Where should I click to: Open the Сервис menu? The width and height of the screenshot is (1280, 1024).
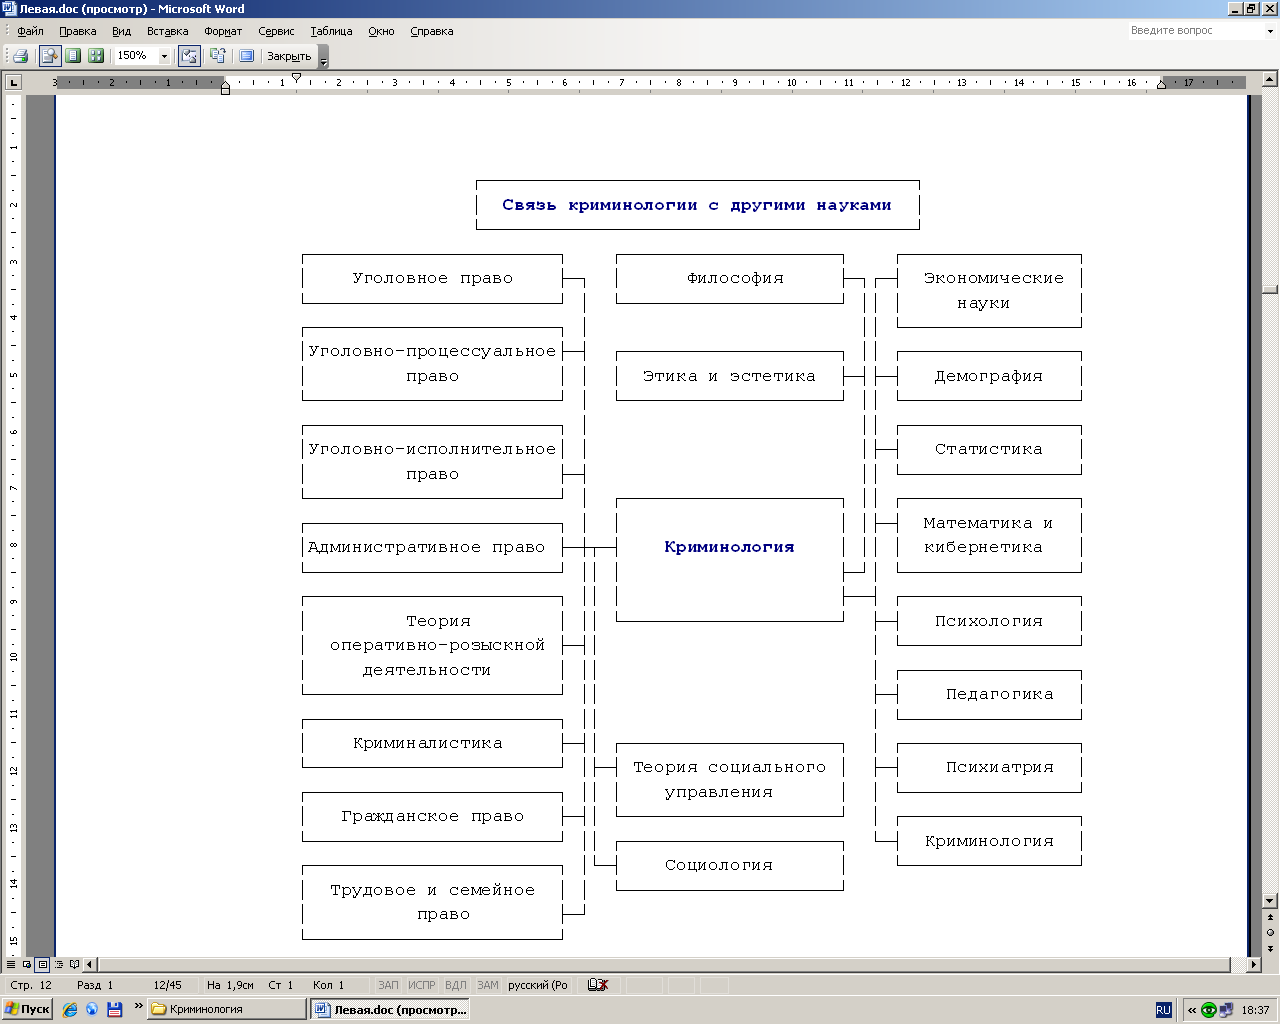(276, 31)
